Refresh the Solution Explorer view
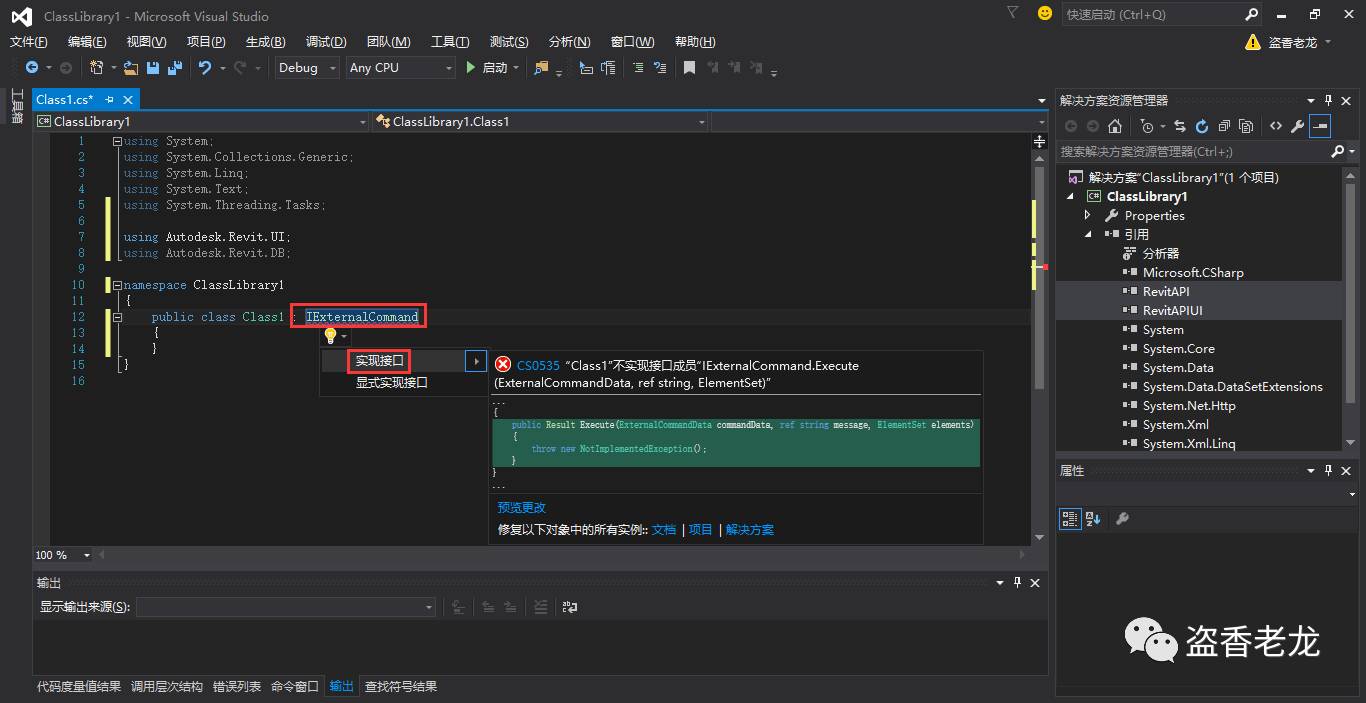The height and width of the screenshot is (703, 1366). coord(1201,126)
